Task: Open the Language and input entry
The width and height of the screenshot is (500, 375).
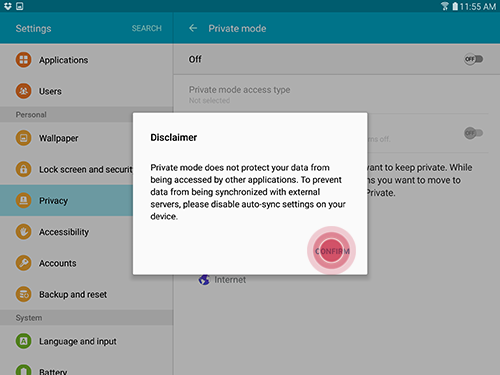Action: click(87, 341)
